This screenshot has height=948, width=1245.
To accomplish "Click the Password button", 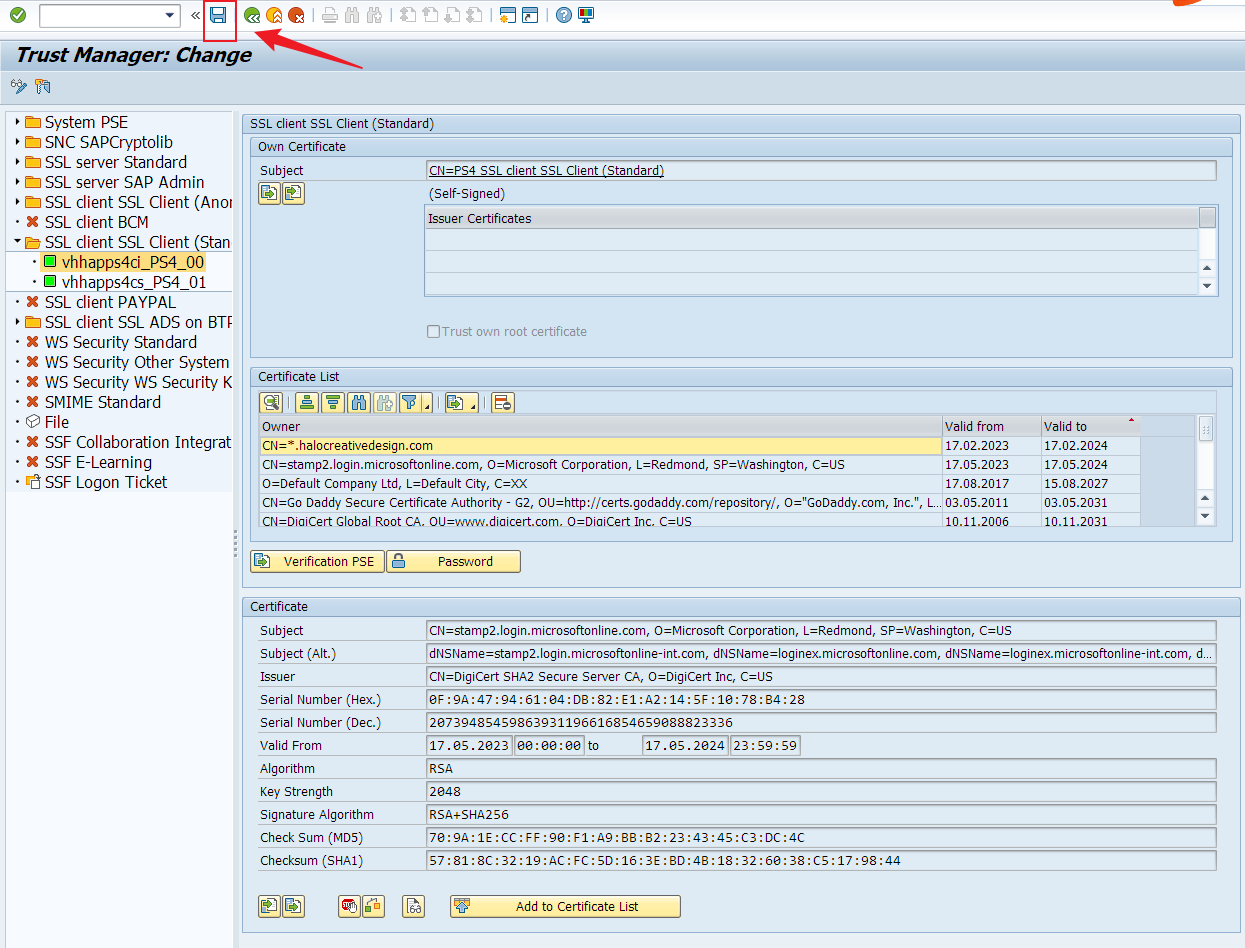I will pyautogui.click(x=453, y=561).
